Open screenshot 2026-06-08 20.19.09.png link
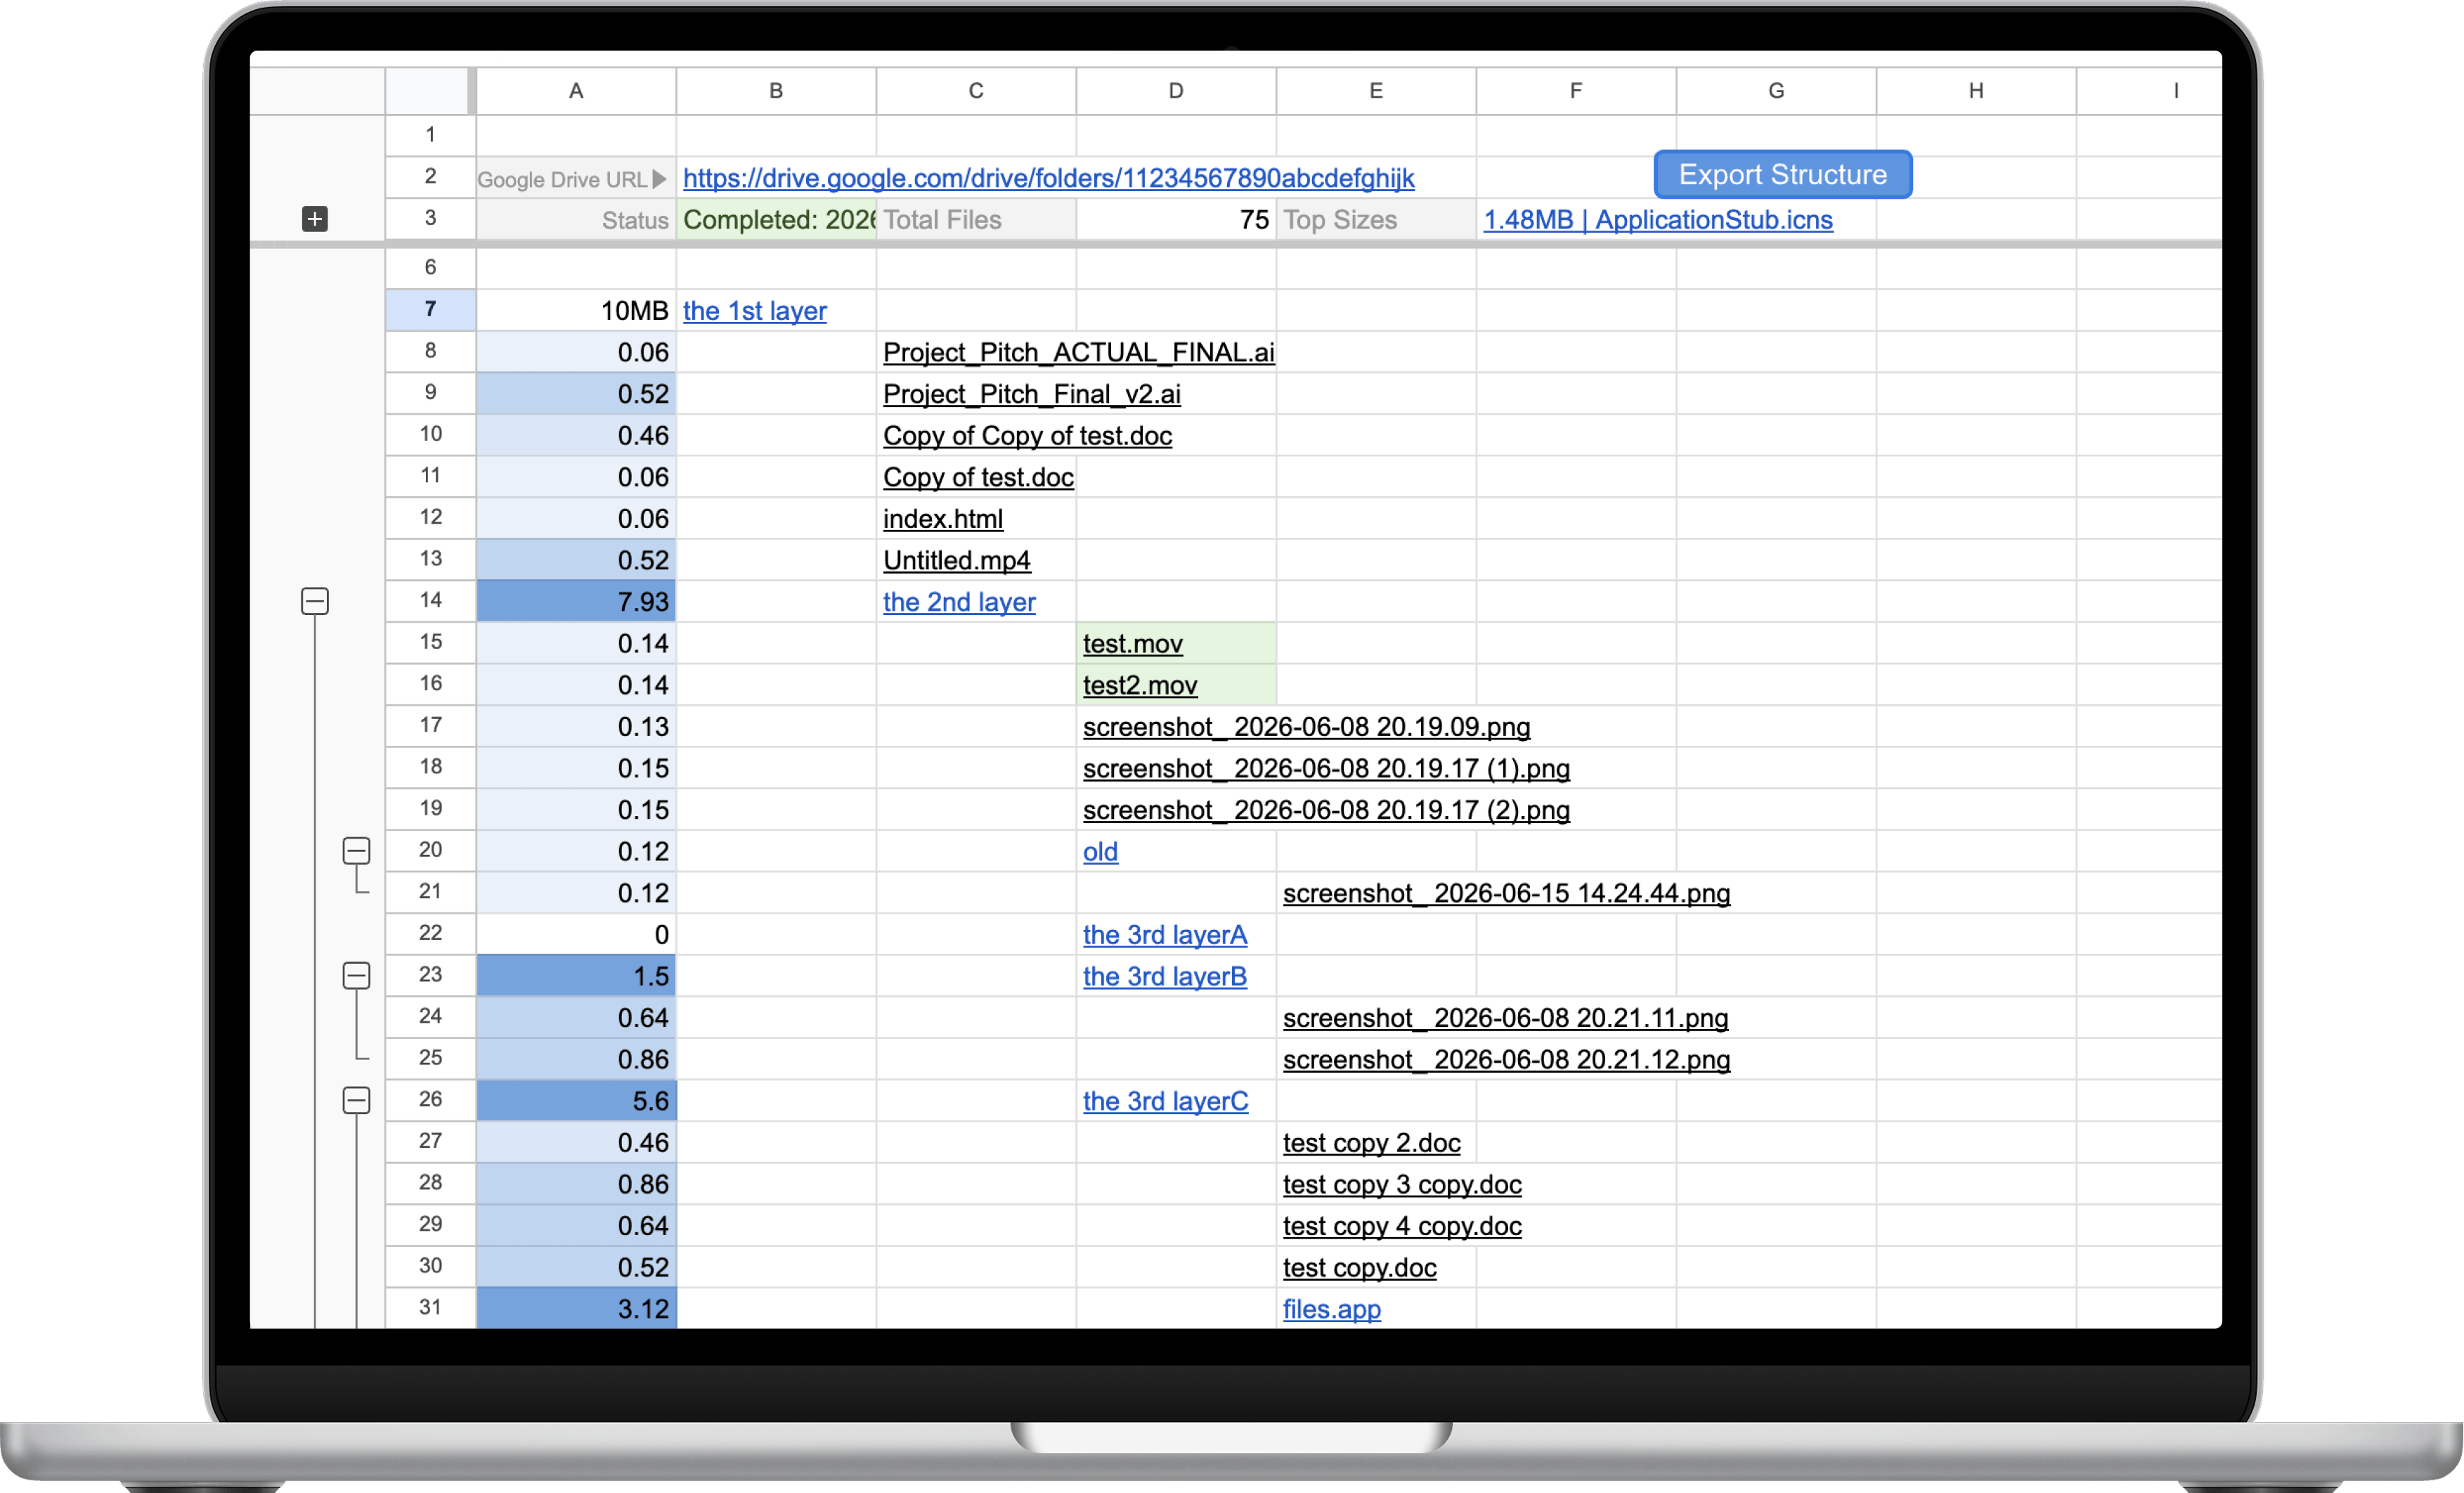 tap(1306, 727)
